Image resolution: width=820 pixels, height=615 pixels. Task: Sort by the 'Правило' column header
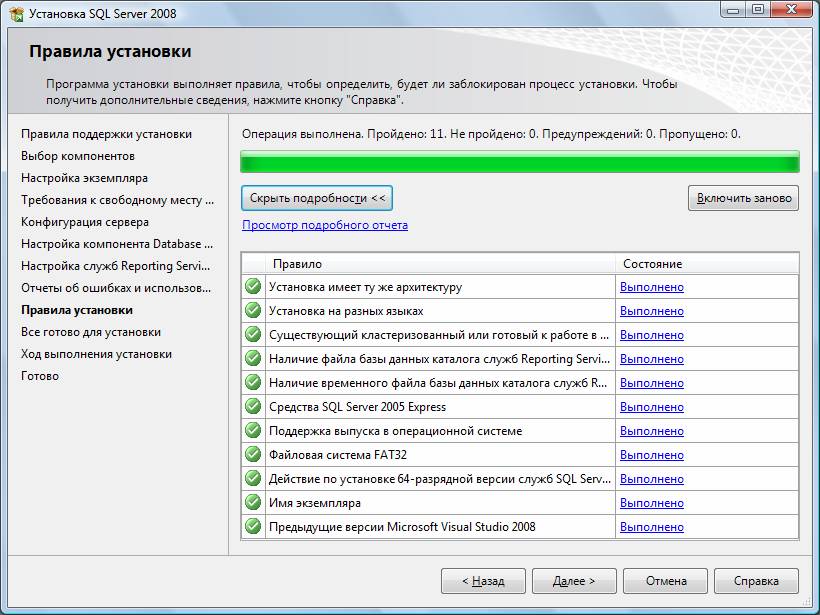[x=440, y=264]
